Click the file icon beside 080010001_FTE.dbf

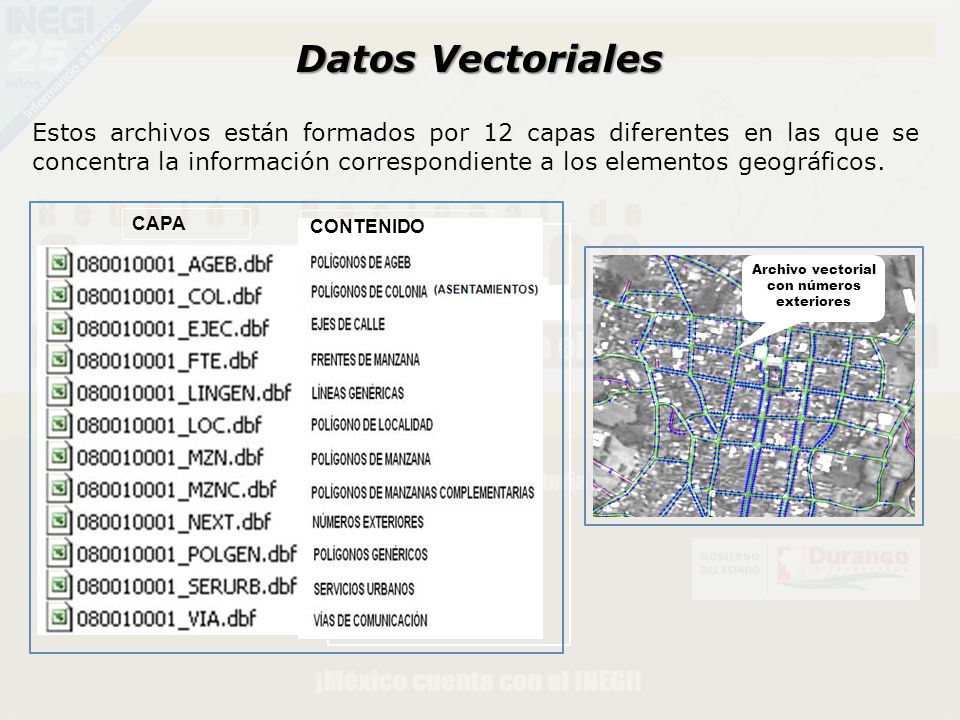click(x=59, y=360)
